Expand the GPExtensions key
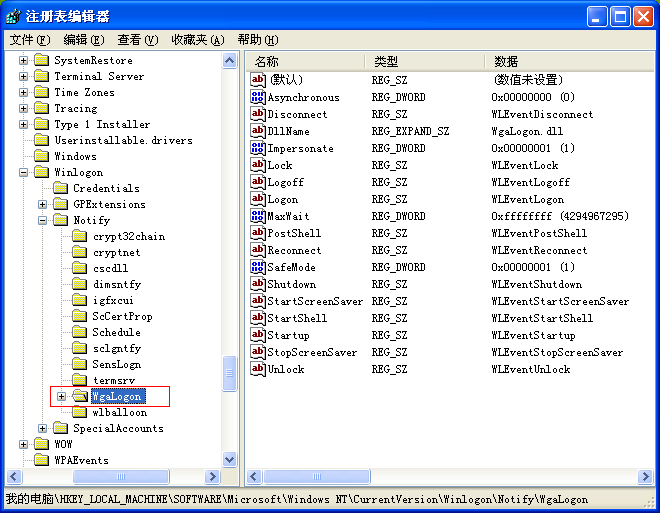 point(43,204)
